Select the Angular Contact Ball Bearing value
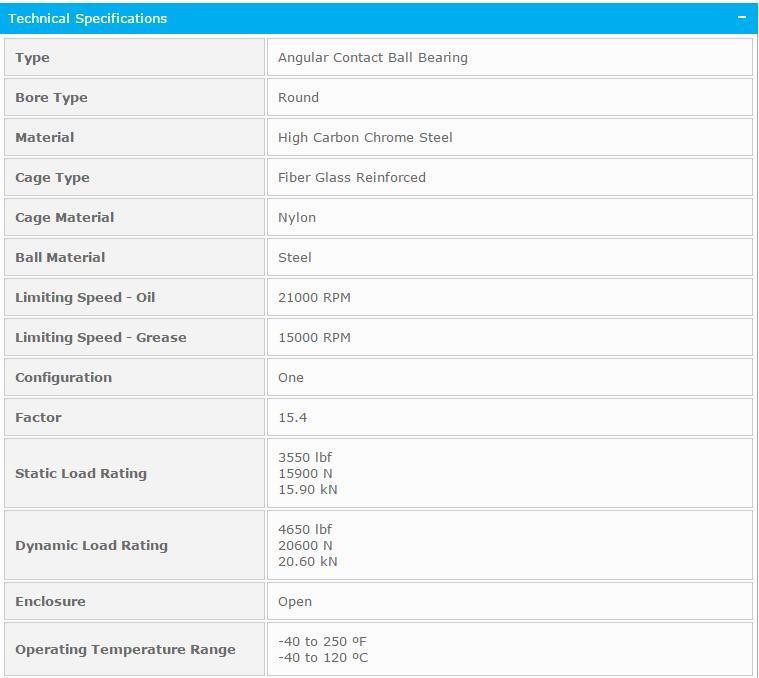 [x=372, y=57]
